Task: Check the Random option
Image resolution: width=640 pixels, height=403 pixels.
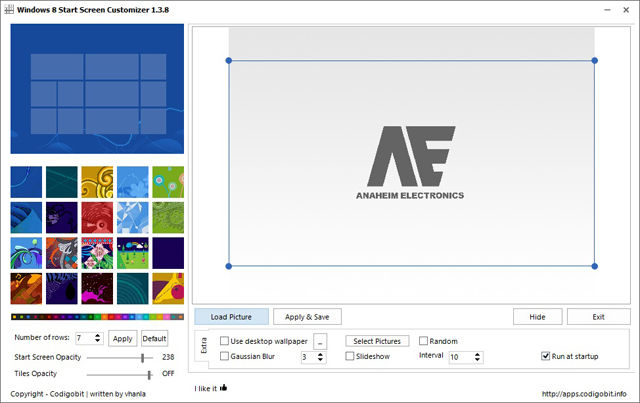Action: 423,341
